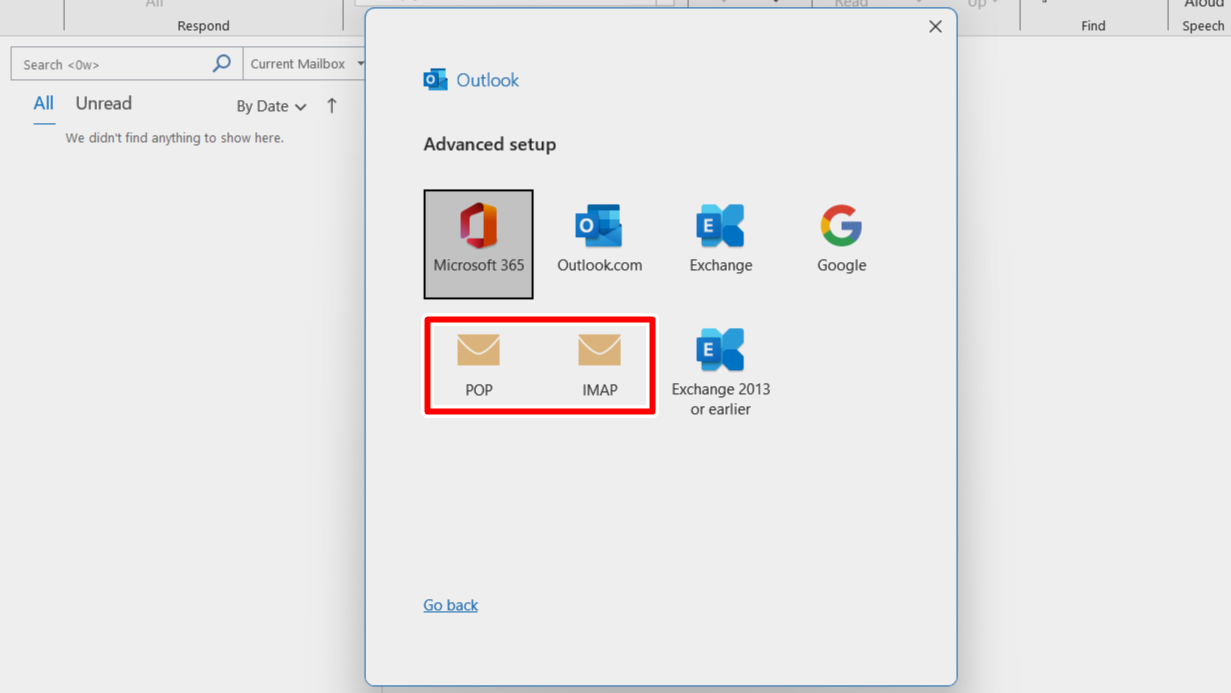Select the Microsoft 365 account type

478,244
